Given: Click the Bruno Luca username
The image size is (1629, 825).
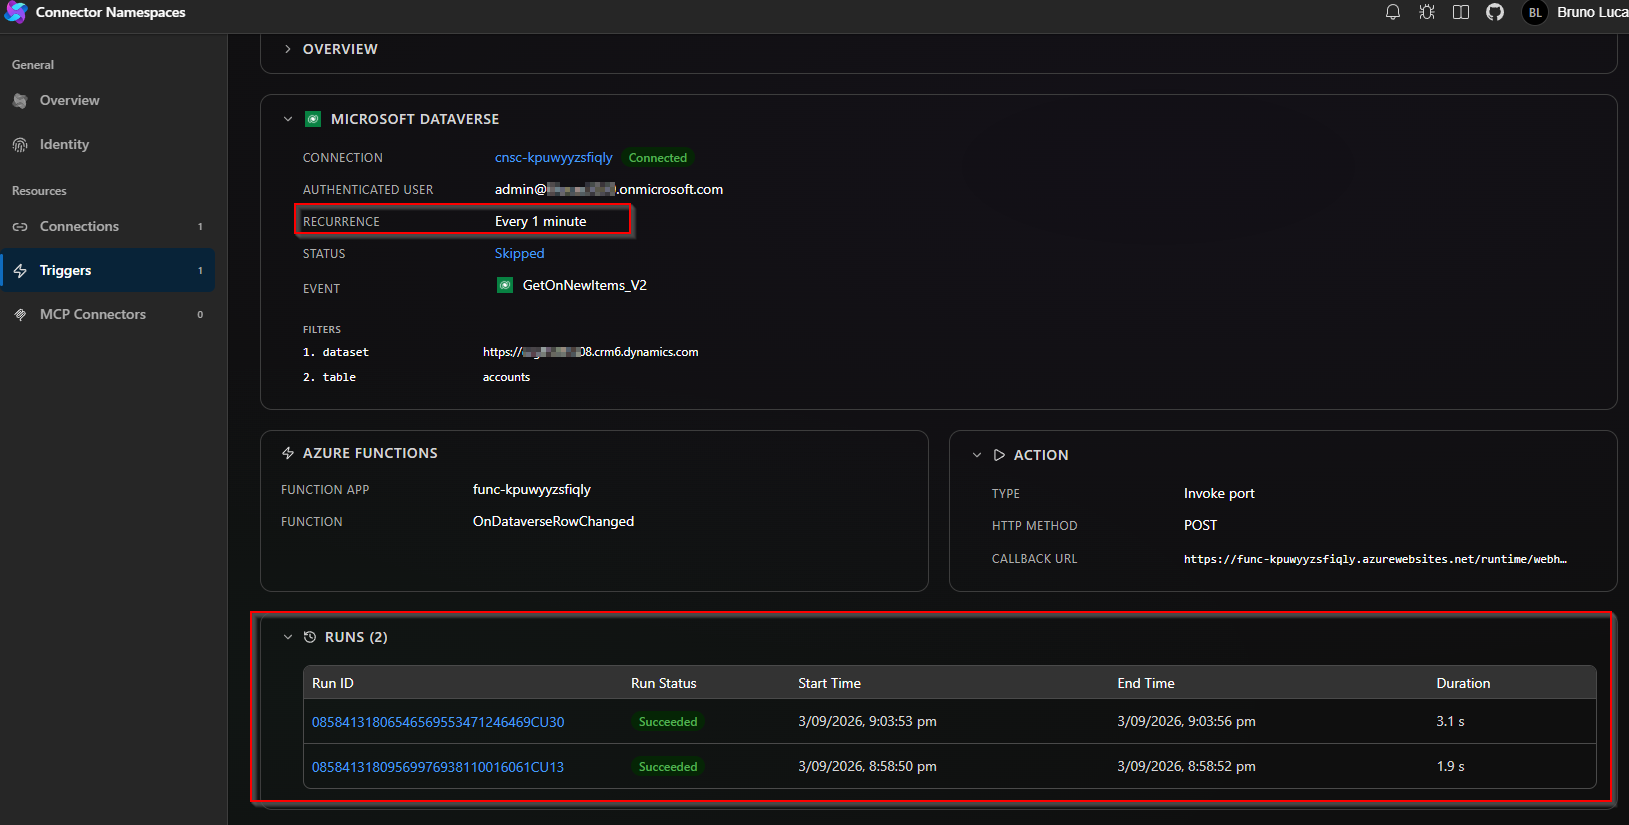Looking at the screenshot, I should coord(1592,12).
